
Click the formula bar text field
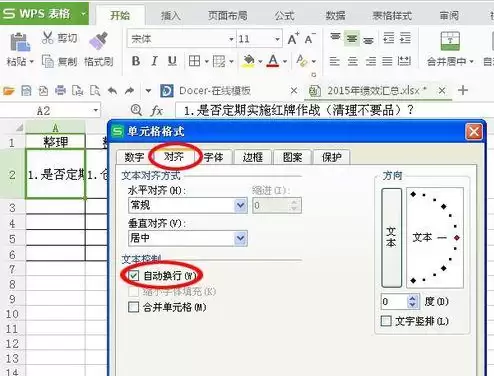pyautogui.click(x=334, y=110)
